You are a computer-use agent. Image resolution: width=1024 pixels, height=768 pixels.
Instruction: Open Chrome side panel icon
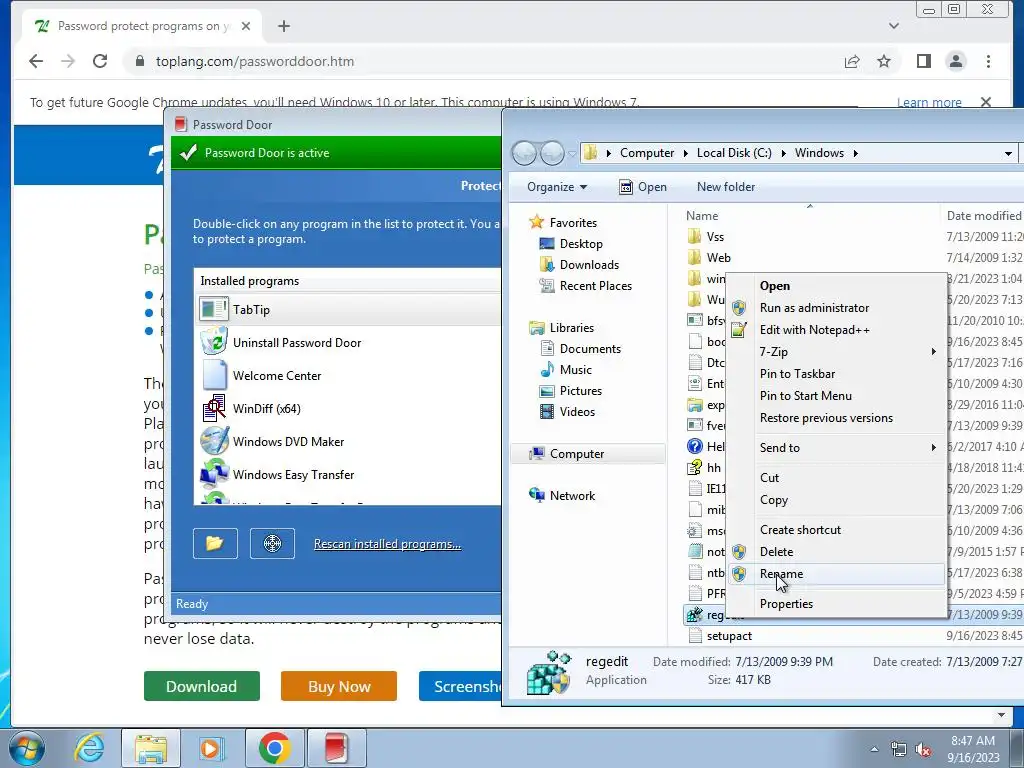click(x=923, y=61)
